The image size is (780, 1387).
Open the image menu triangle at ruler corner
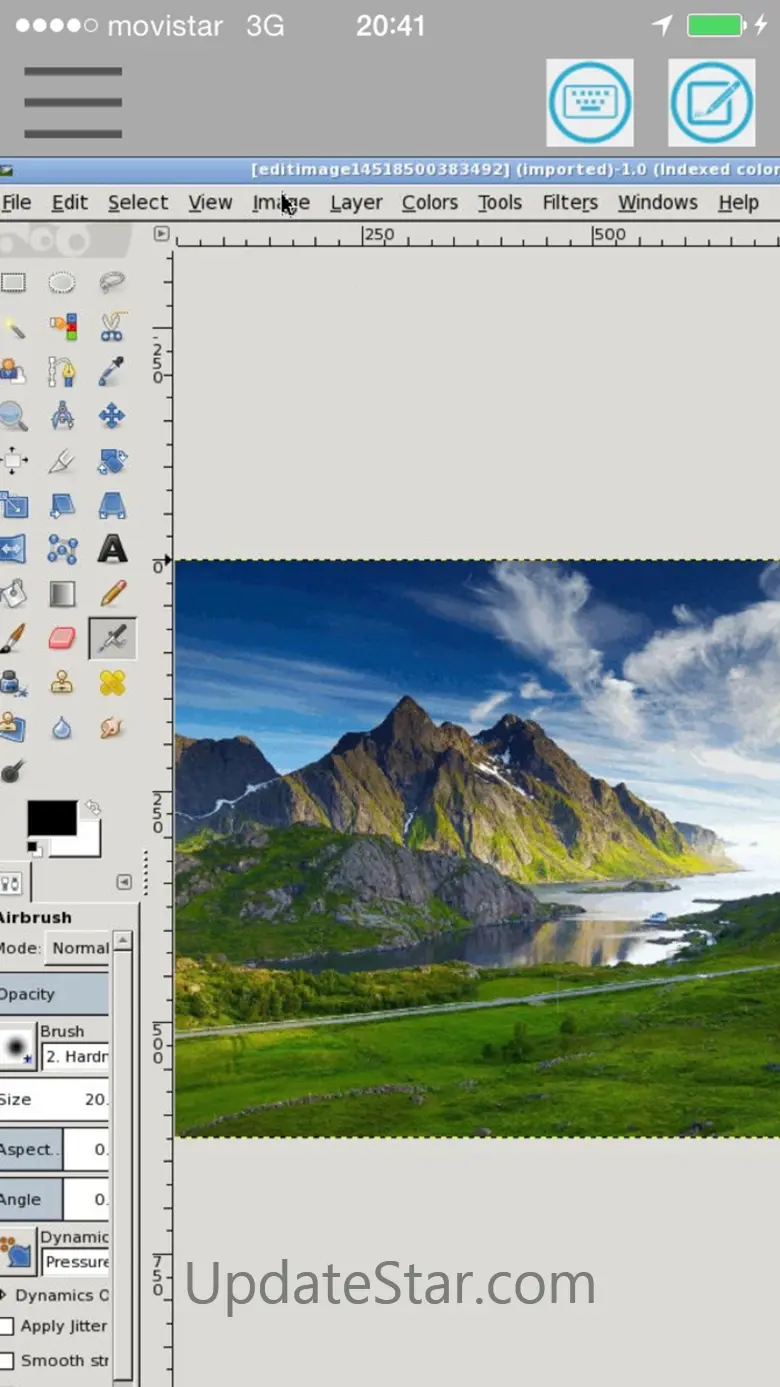point(161,234)
